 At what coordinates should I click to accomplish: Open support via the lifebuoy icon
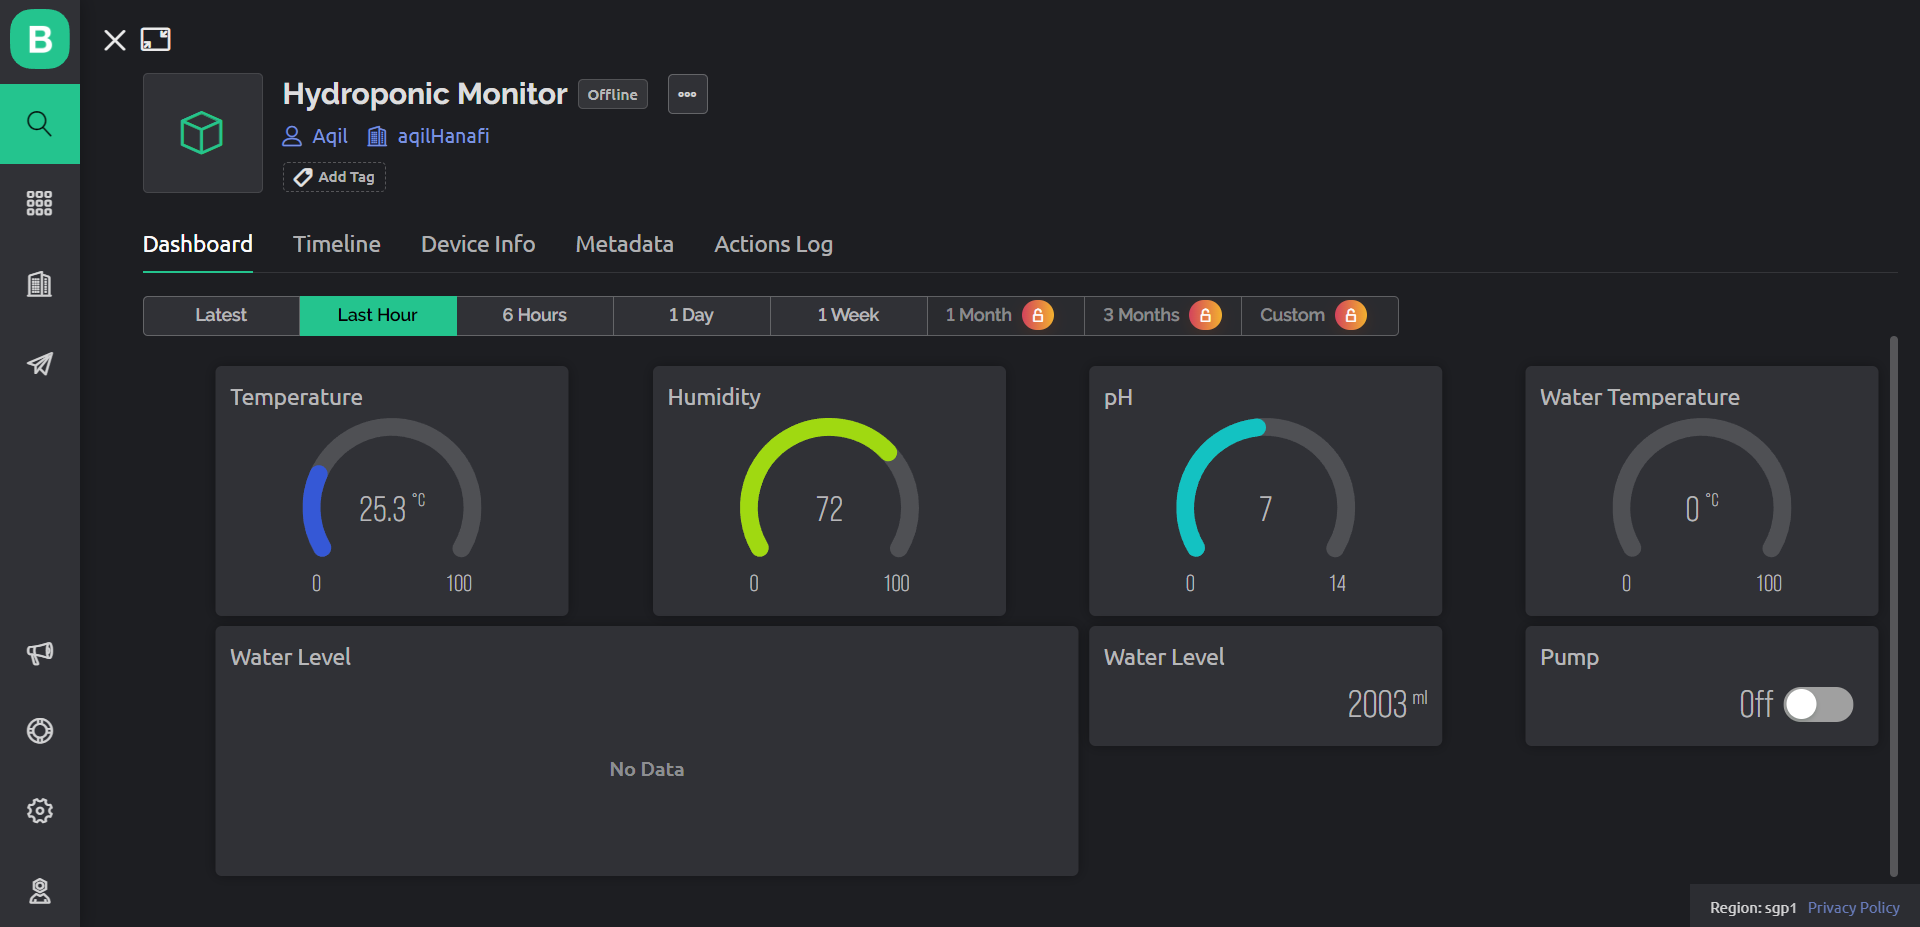40,731
